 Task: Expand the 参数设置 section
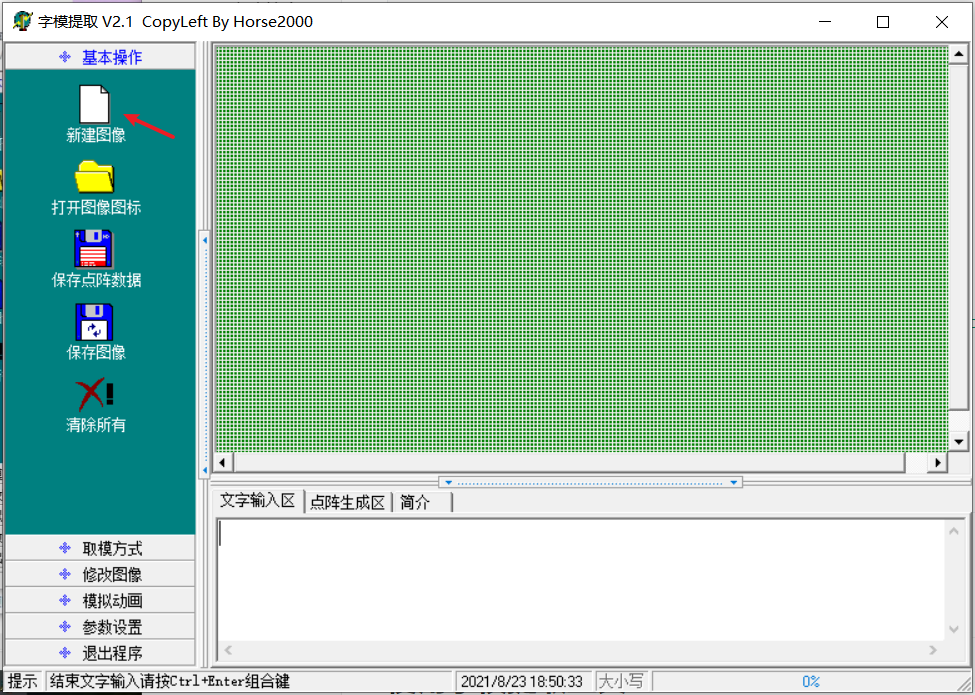coord(100,627)
